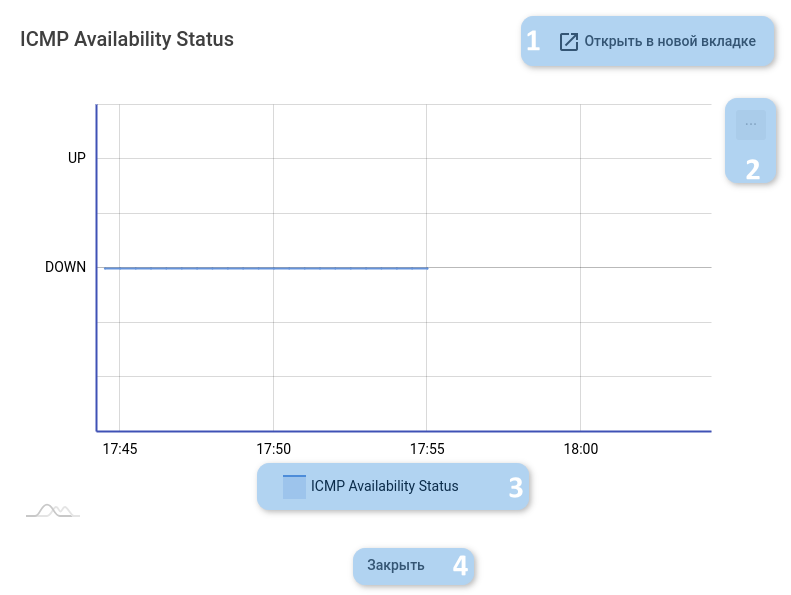Open the three-dots chart options menu
The height and width of the screenshot is (595, 791).
click(751, 124)
